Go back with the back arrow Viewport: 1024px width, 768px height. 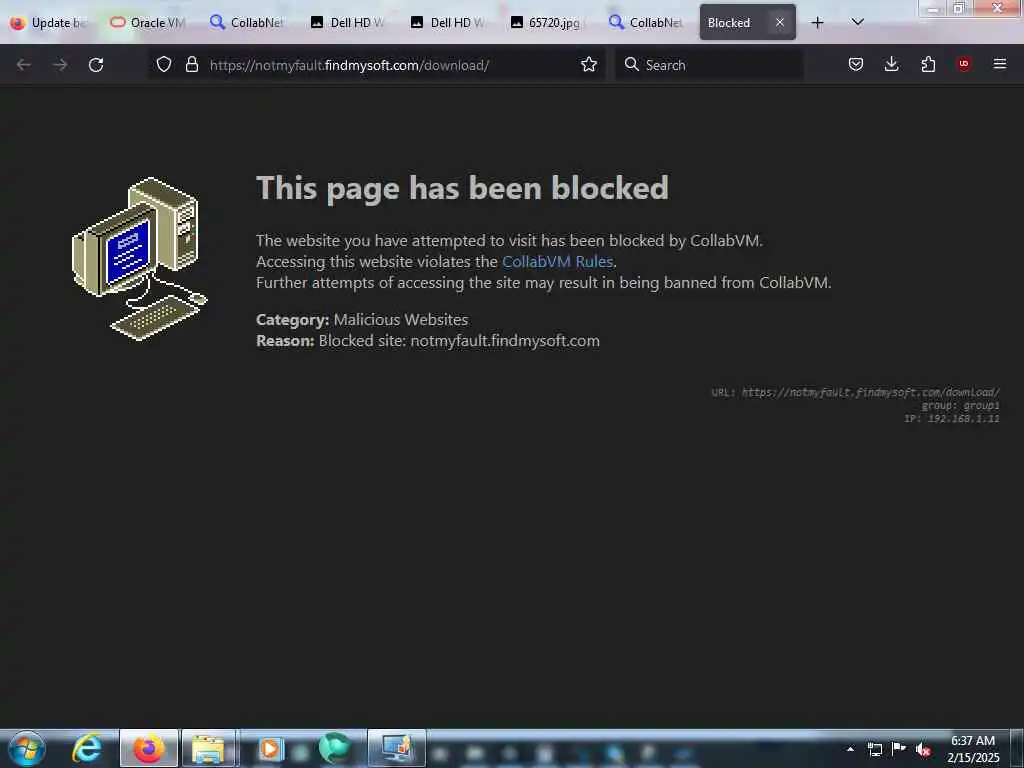(x=24, y=65)
